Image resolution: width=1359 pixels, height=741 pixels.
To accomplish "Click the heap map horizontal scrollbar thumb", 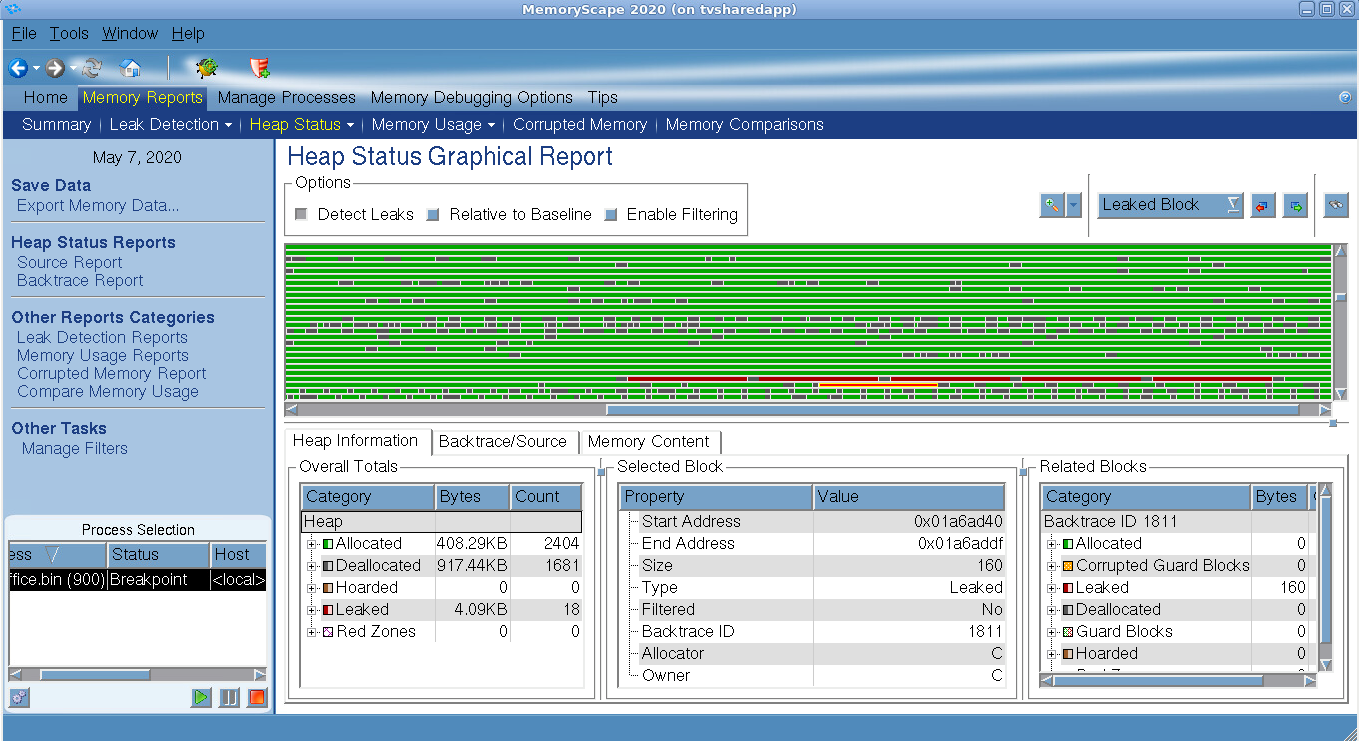I will point(952,409).
